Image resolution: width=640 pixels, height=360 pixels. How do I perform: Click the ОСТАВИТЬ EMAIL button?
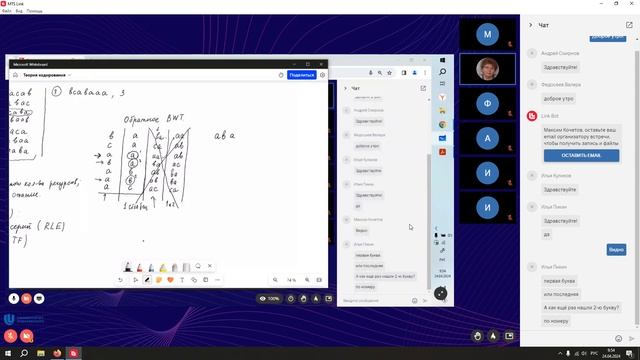[x=581, y=156]
